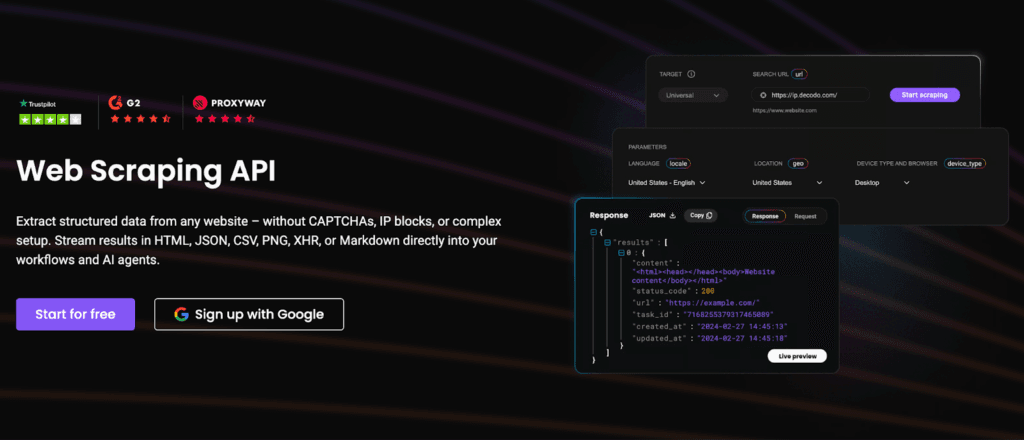Click the info icon next to Target

691,74
